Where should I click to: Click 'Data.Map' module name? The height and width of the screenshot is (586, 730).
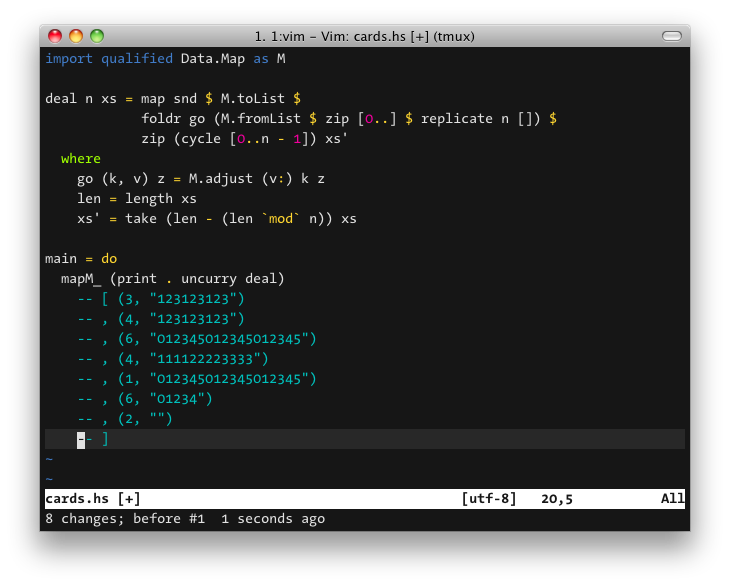pos(213,59)
